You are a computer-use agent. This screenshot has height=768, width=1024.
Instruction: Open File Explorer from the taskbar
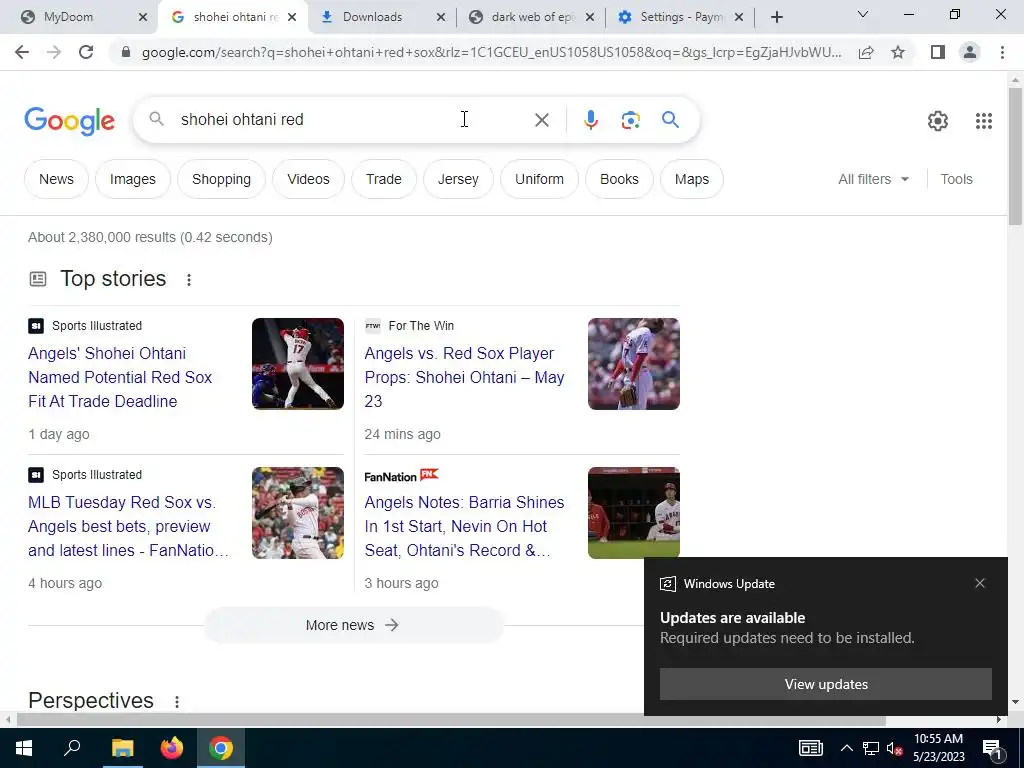[122, 748]
